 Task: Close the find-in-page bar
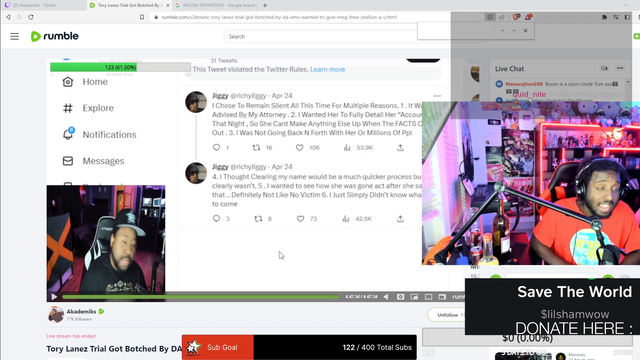point(526,31)
